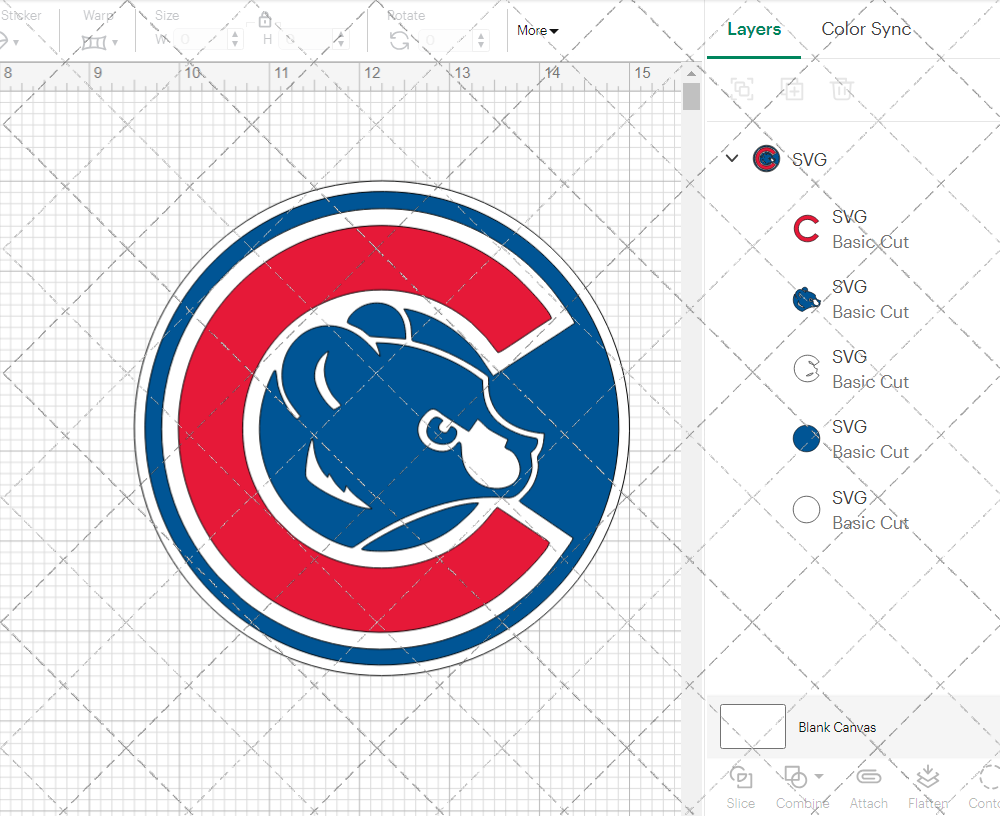
Task: Click the Rotate icon in toolbar
Action: click(x=400, y=41)
